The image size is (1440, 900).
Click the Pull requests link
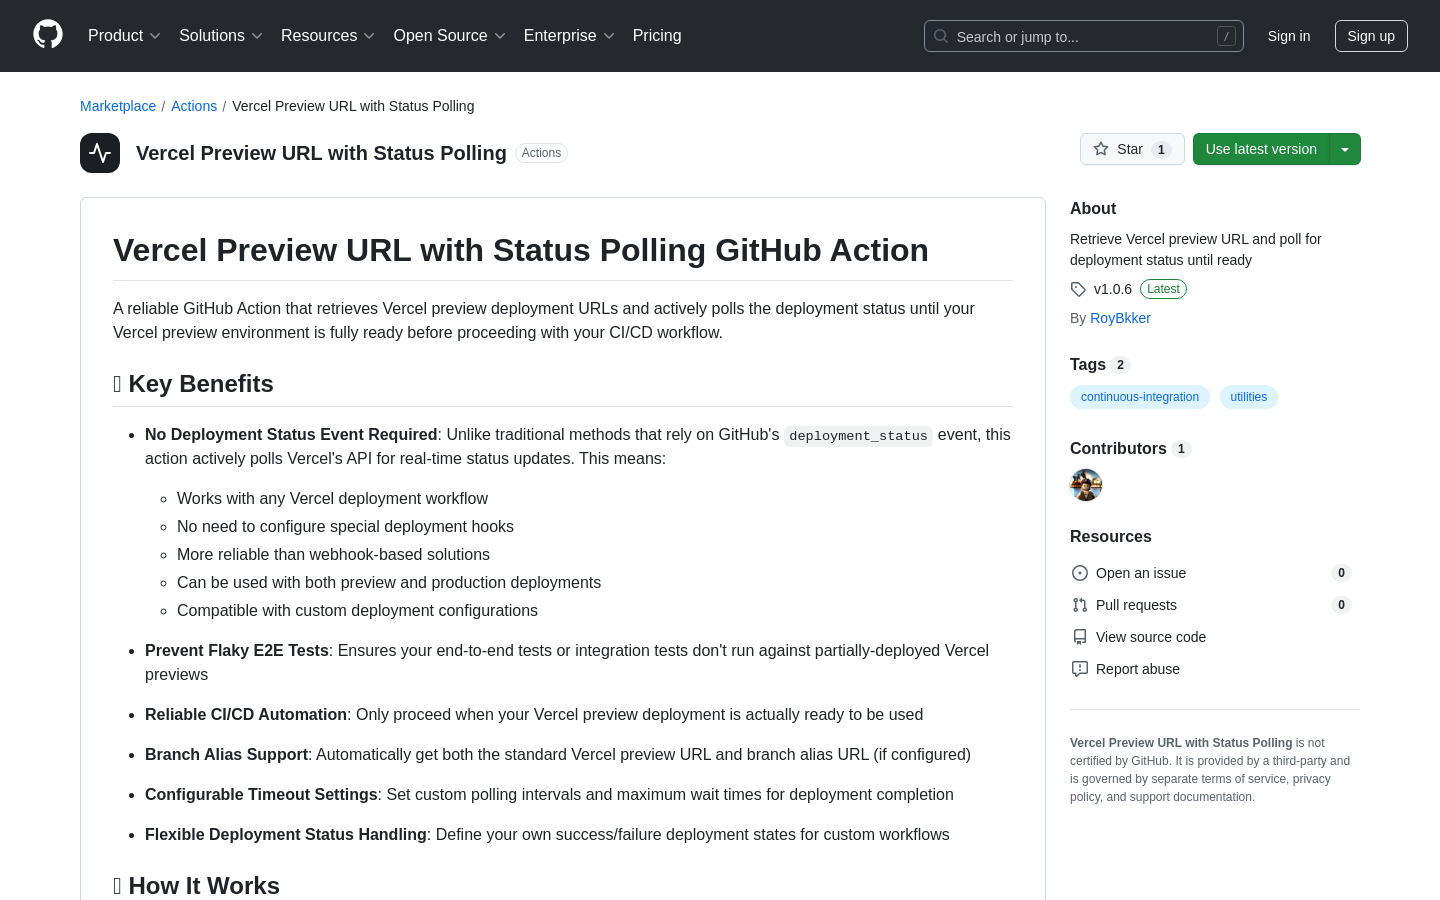click(1136, 605)
